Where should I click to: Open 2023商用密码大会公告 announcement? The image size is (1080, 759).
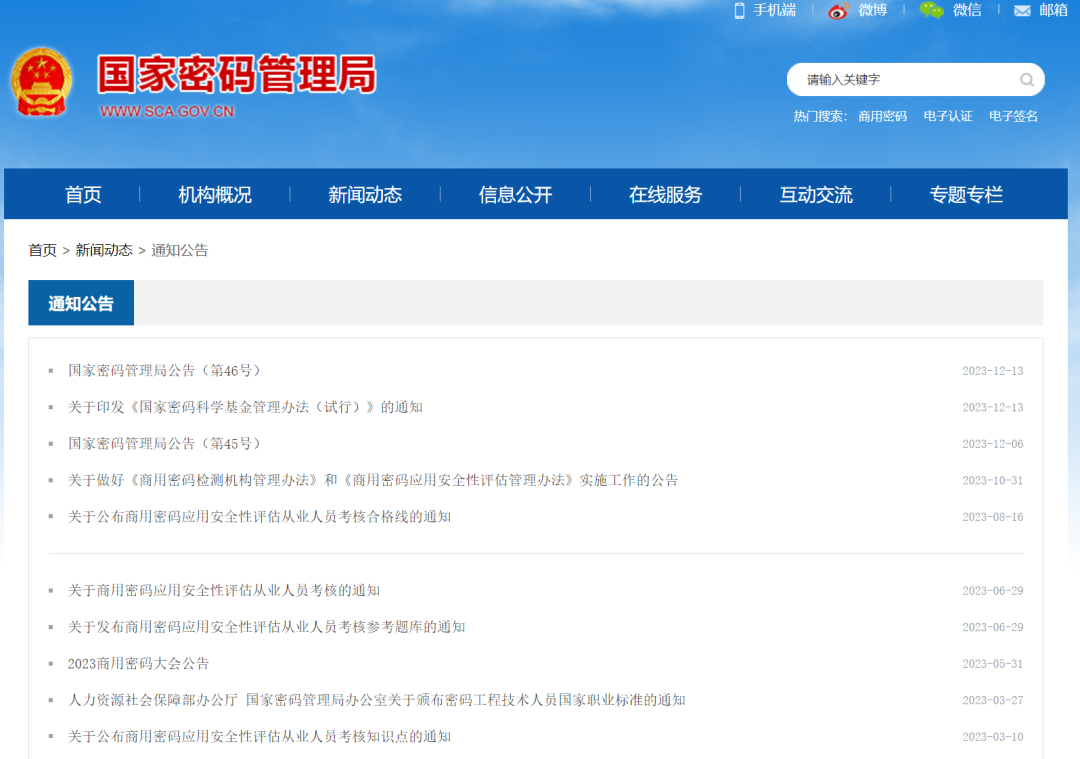(139, 664)
